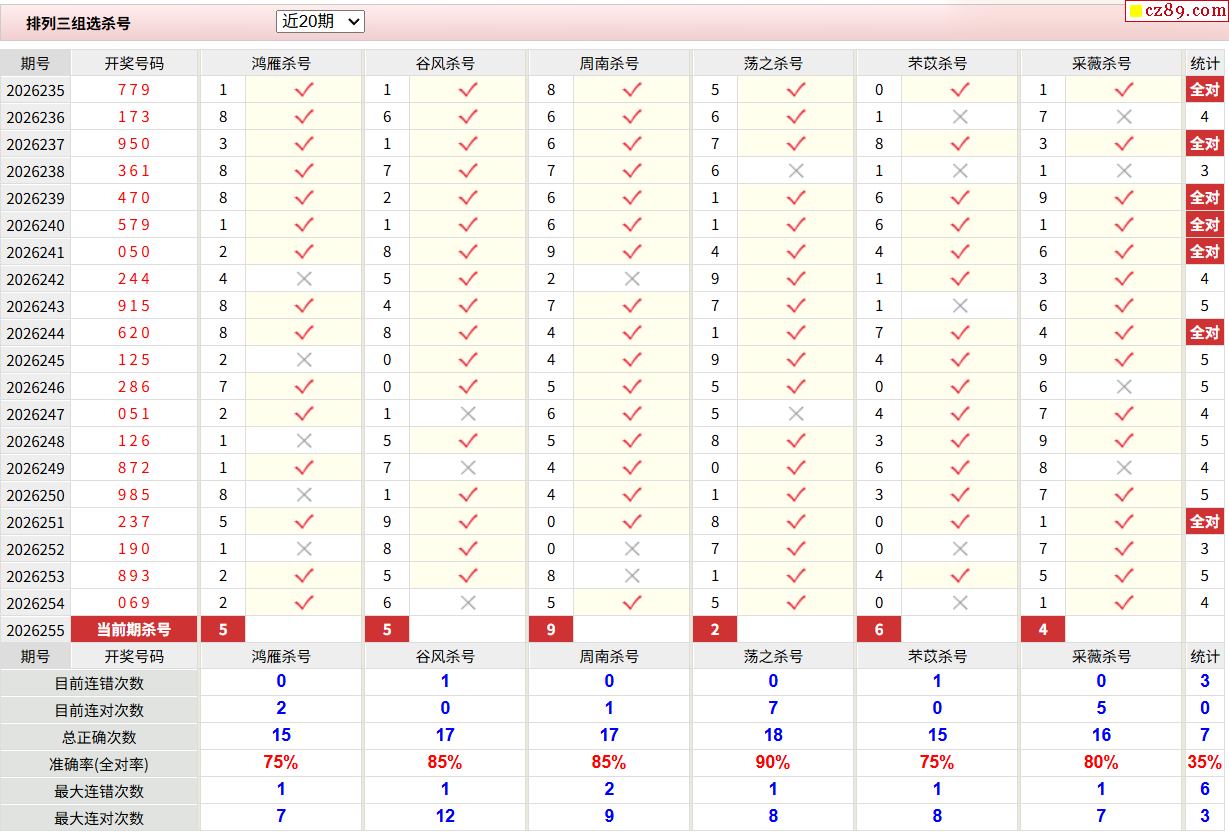1229x834 pixels.
Task: Click the red 4 current pick under 采薇杀号
Action: point(1043,630)
